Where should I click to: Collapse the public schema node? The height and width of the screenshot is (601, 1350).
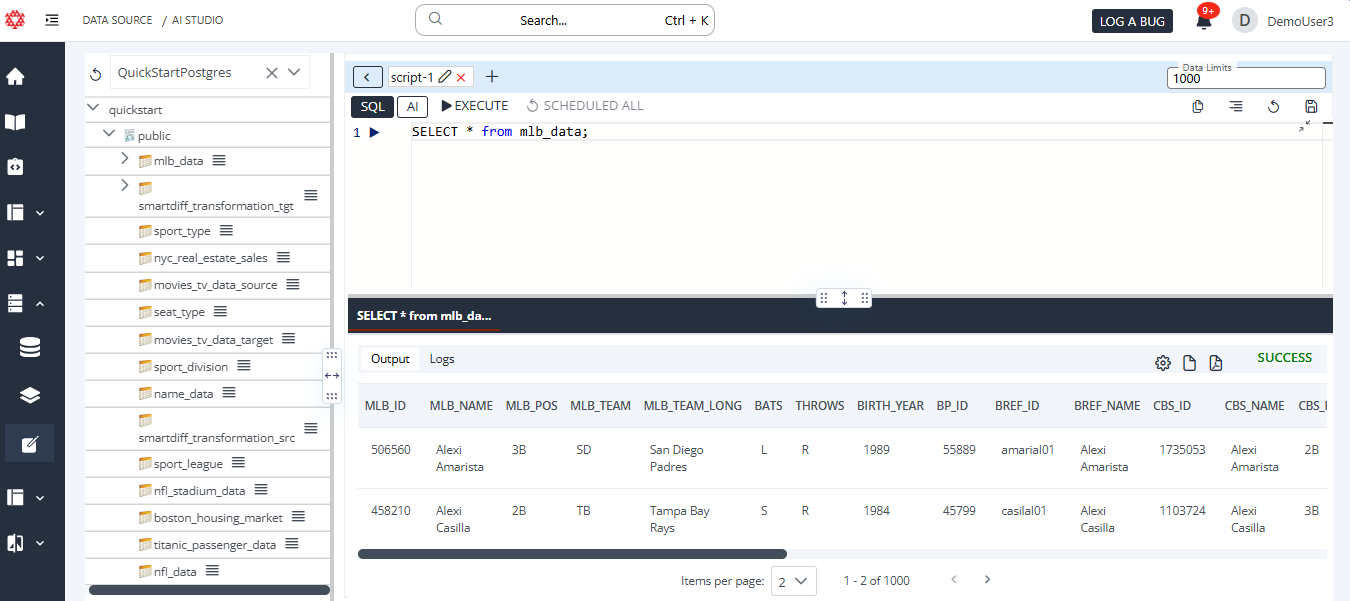(x=109, y=134)
